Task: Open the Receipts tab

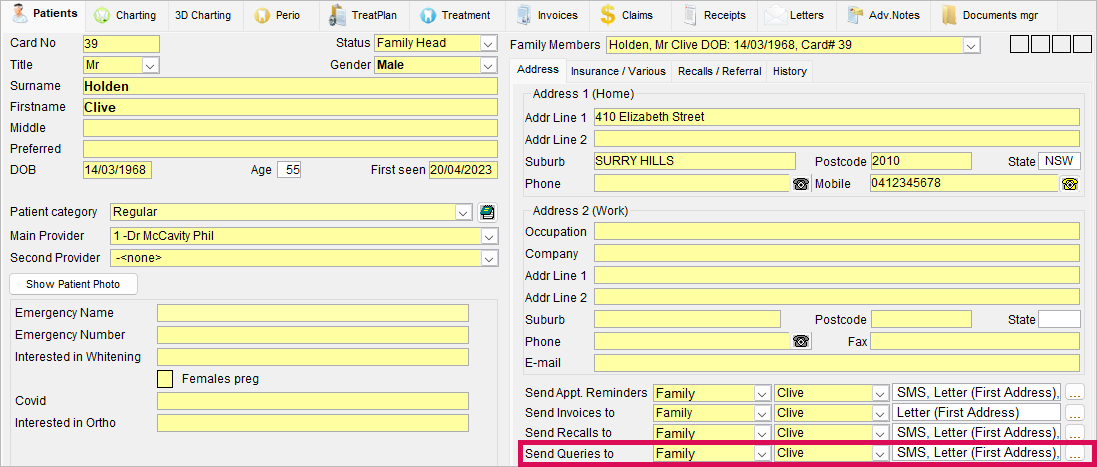Action: point(715,15)
